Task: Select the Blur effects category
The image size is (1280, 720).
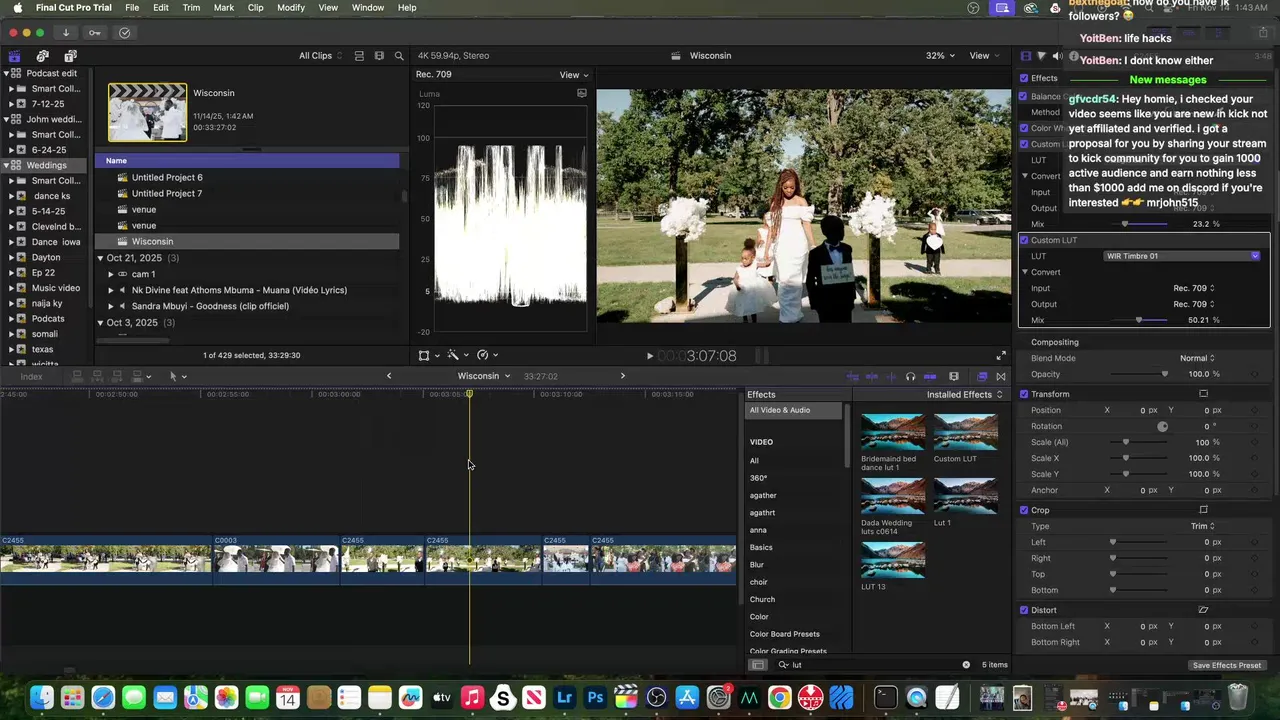Action: [757, 565]
